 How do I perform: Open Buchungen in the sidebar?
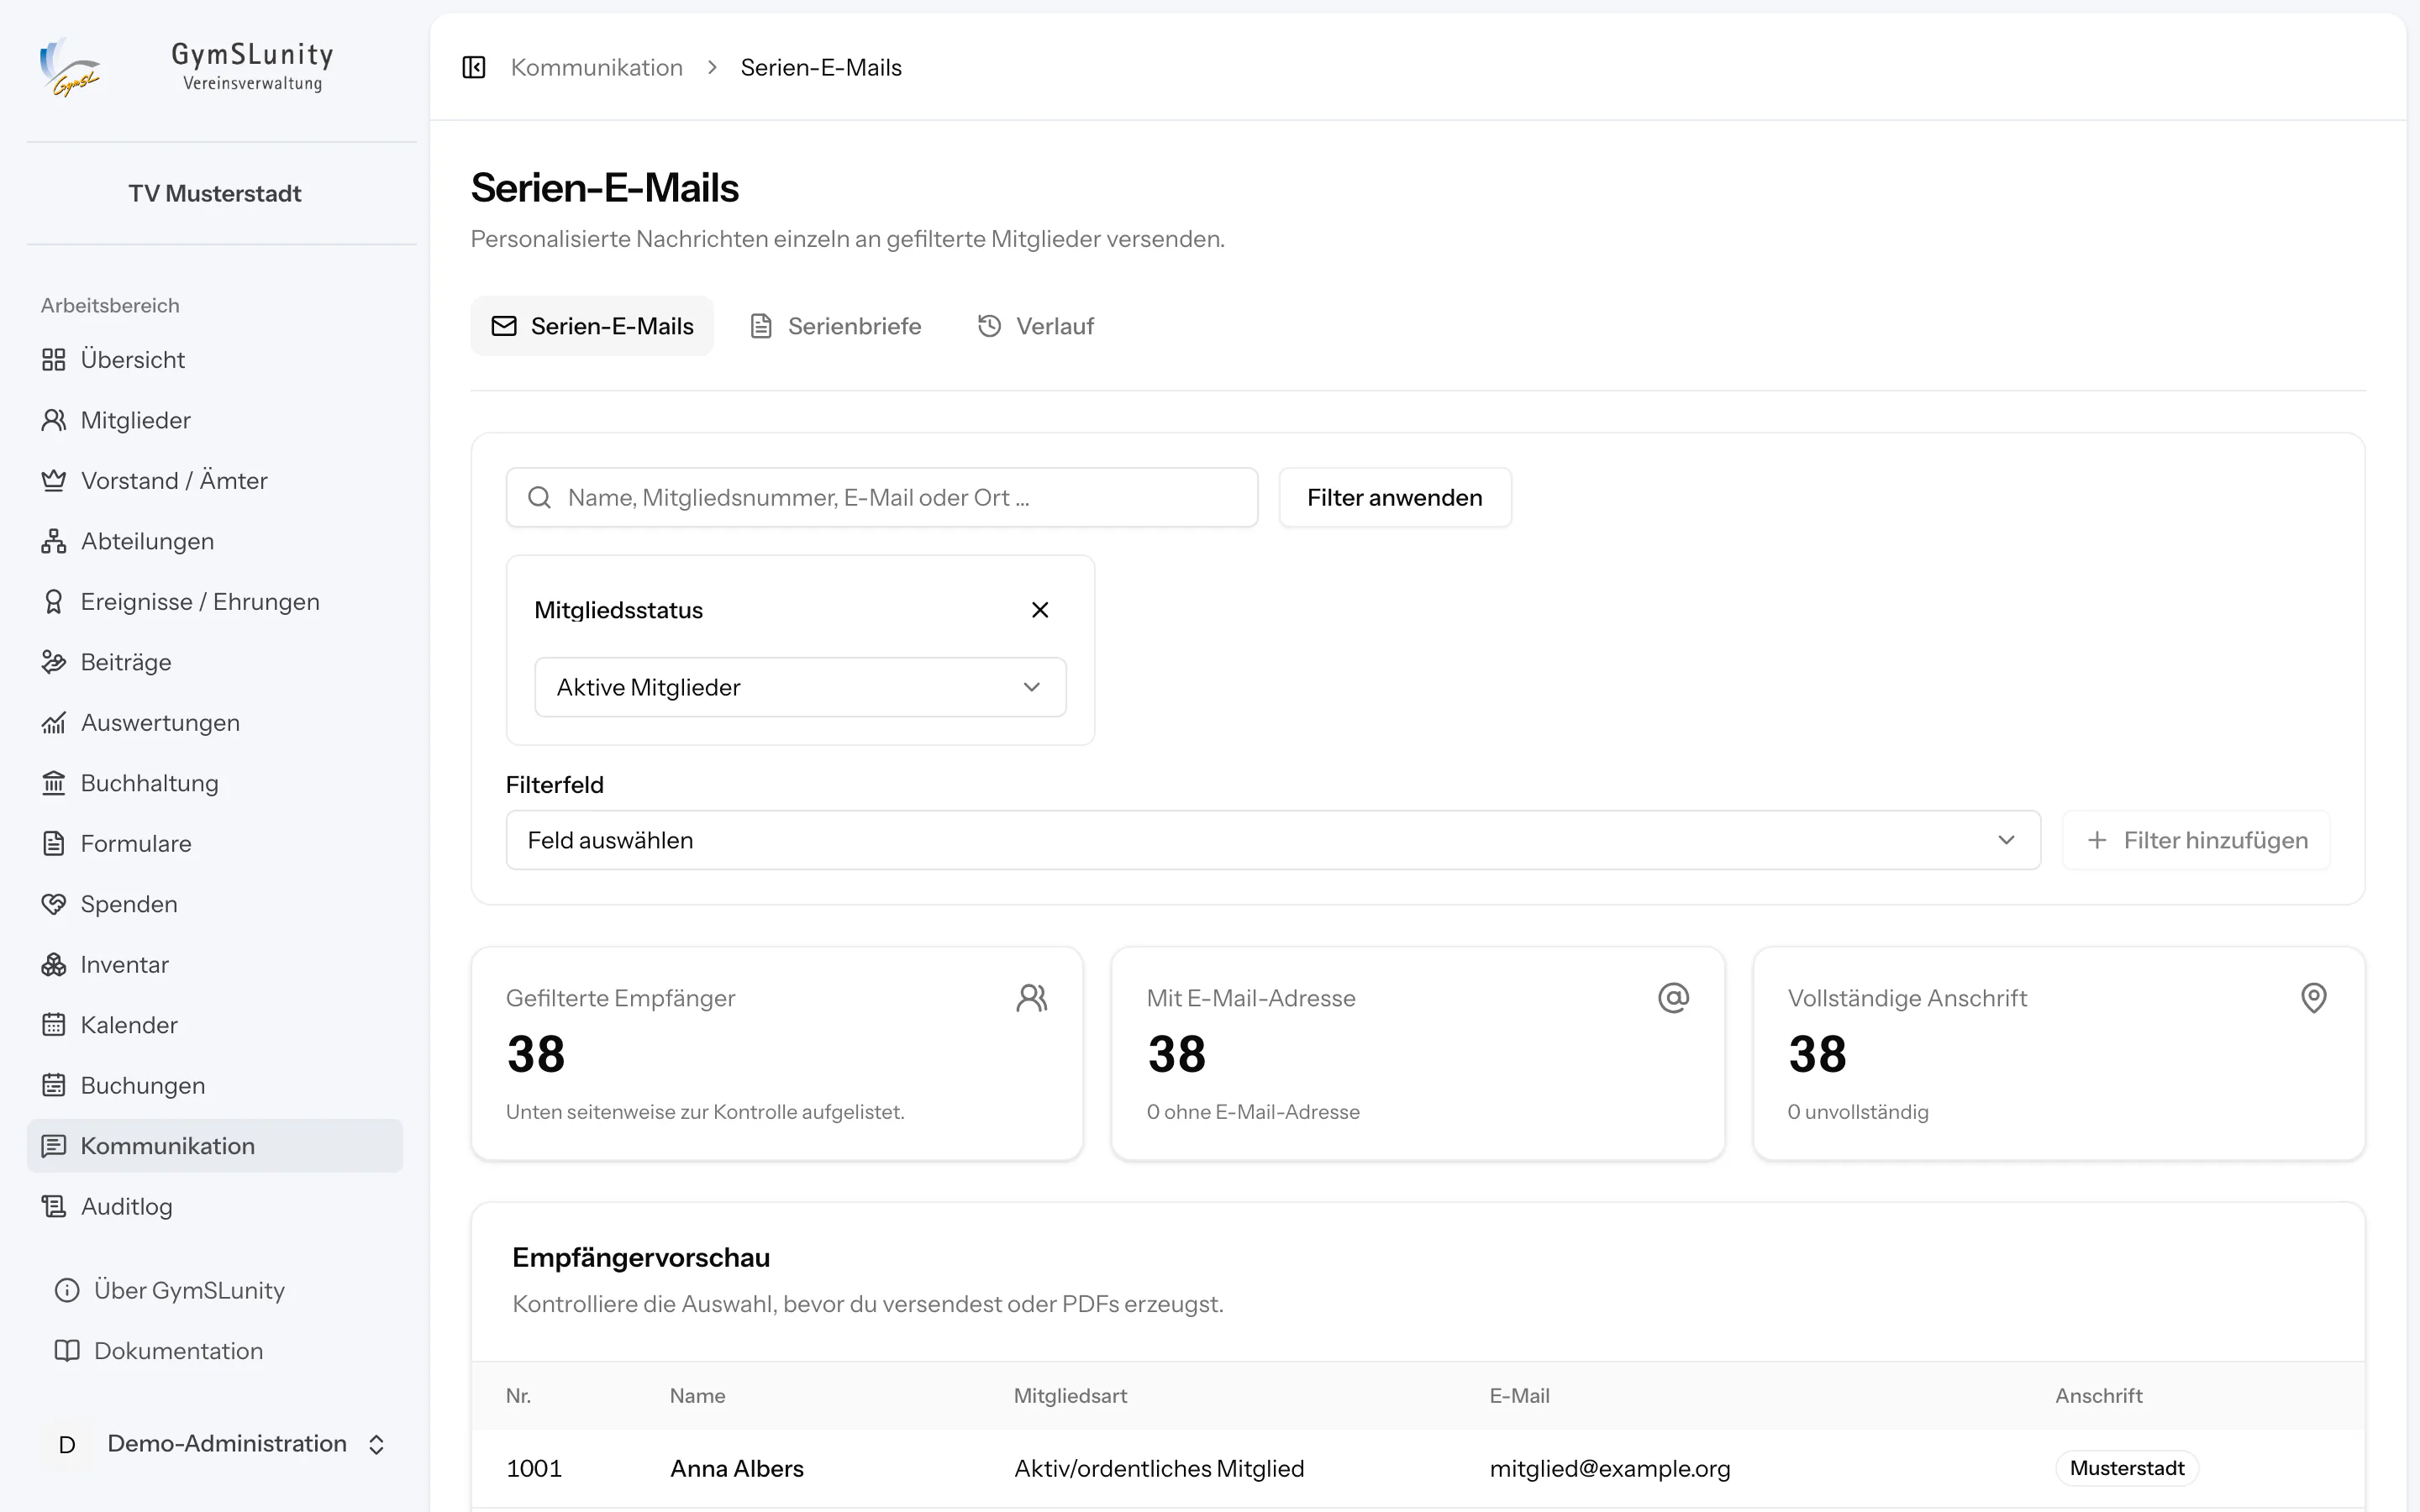coord(215,1086)
